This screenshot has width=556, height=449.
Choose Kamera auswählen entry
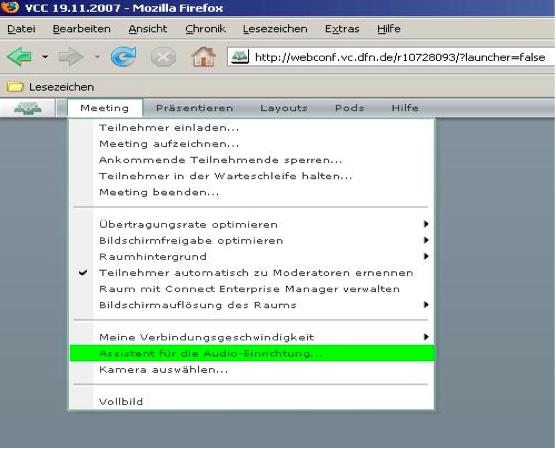[252, 370]
